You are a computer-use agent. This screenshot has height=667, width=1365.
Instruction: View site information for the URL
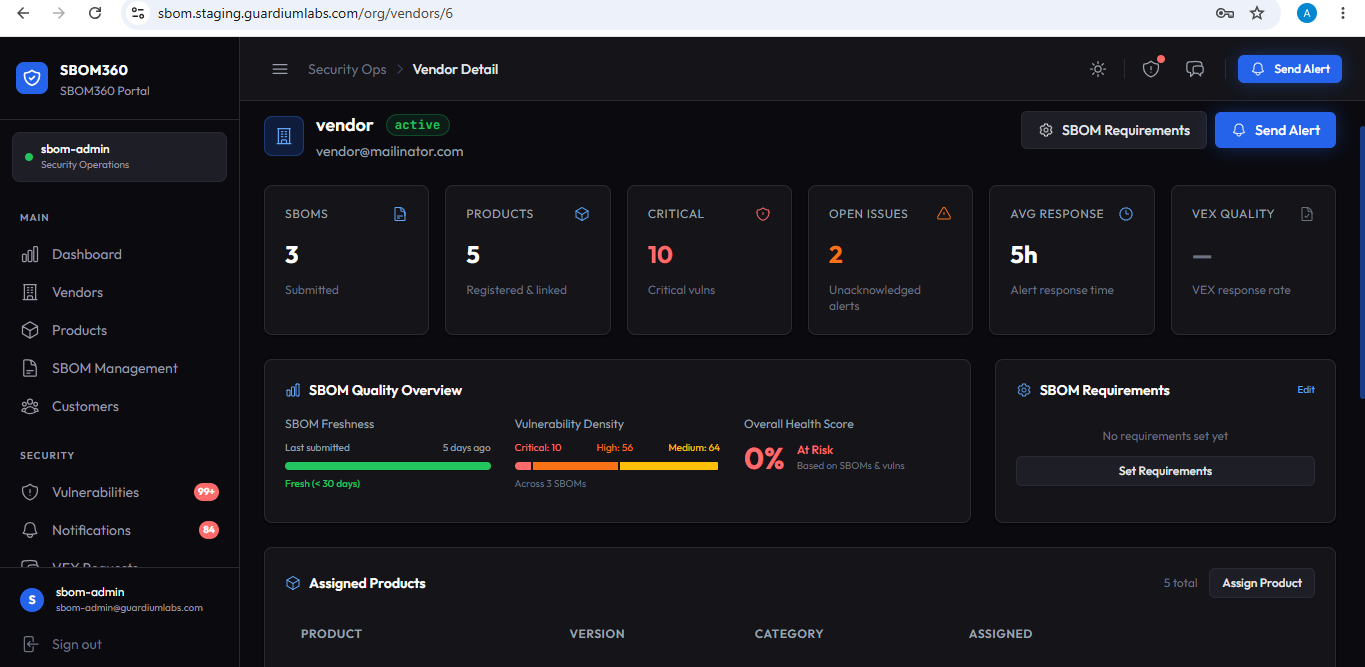coord(139,13)
